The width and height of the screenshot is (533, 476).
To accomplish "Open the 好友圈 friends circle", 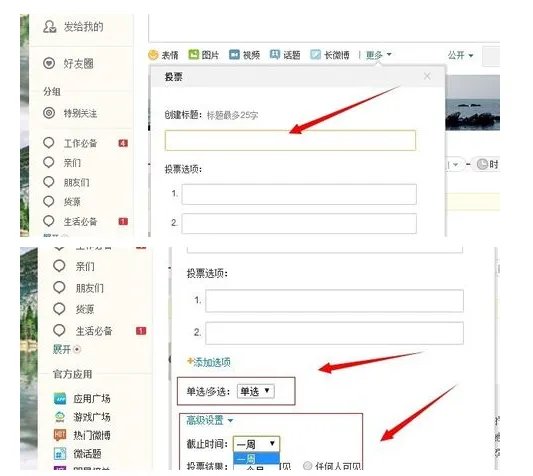I will pos(68,63).
